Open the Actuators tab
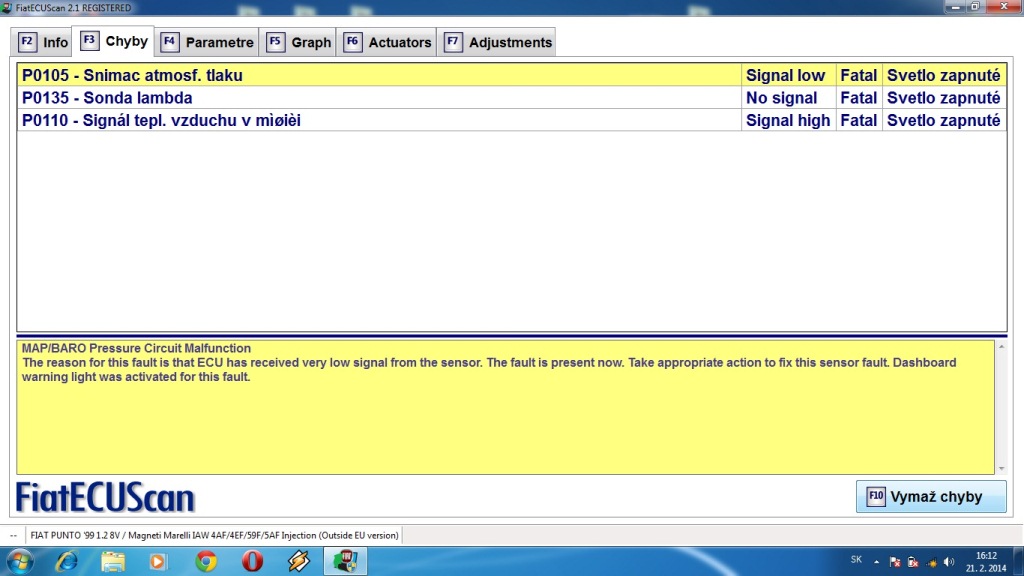 coord(388,42)
